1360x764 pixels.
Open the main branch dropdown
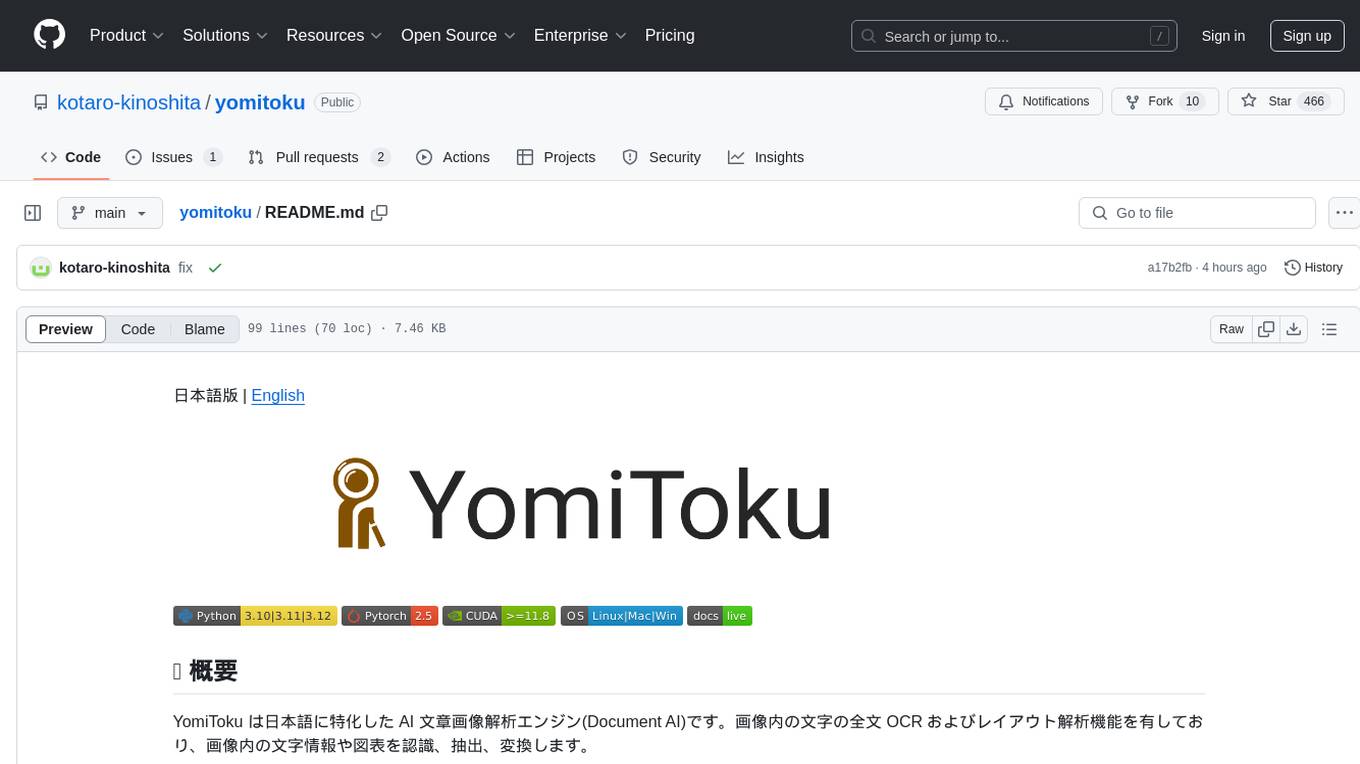point(110,213)
